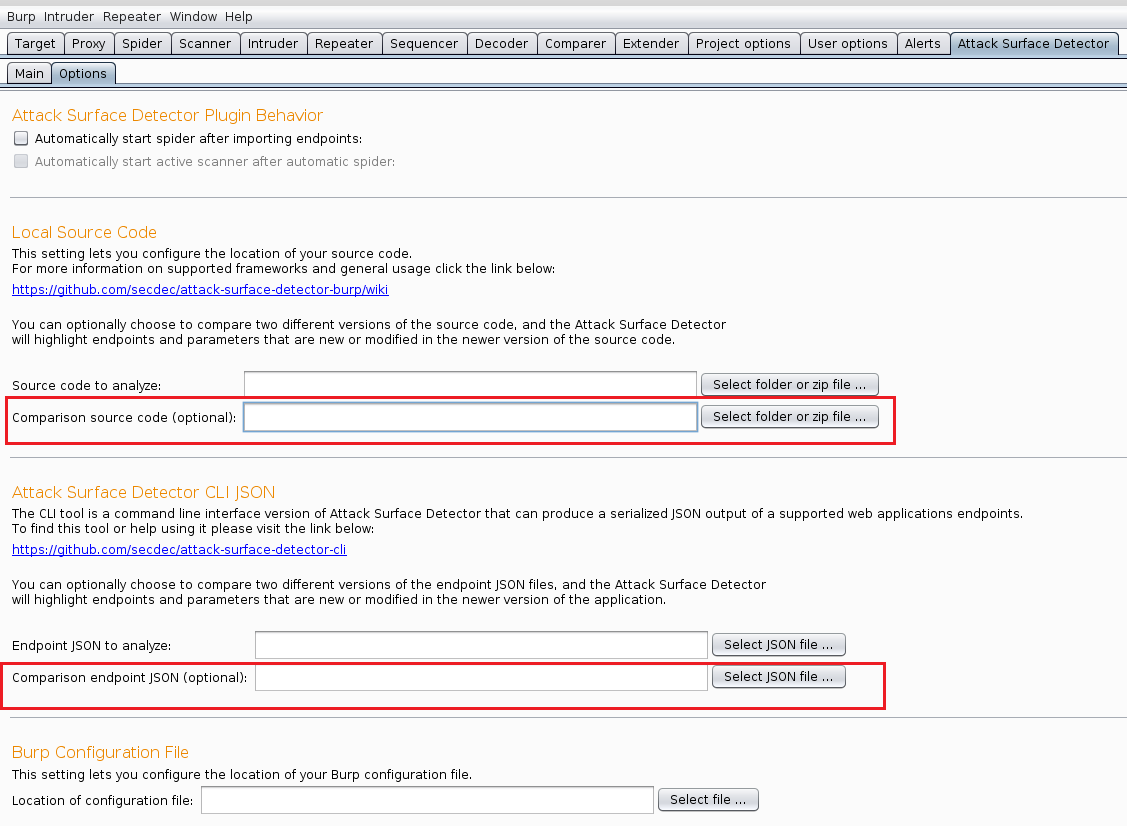
Task: Switch to the Repeater tab
Action: [x=344, y=44]
